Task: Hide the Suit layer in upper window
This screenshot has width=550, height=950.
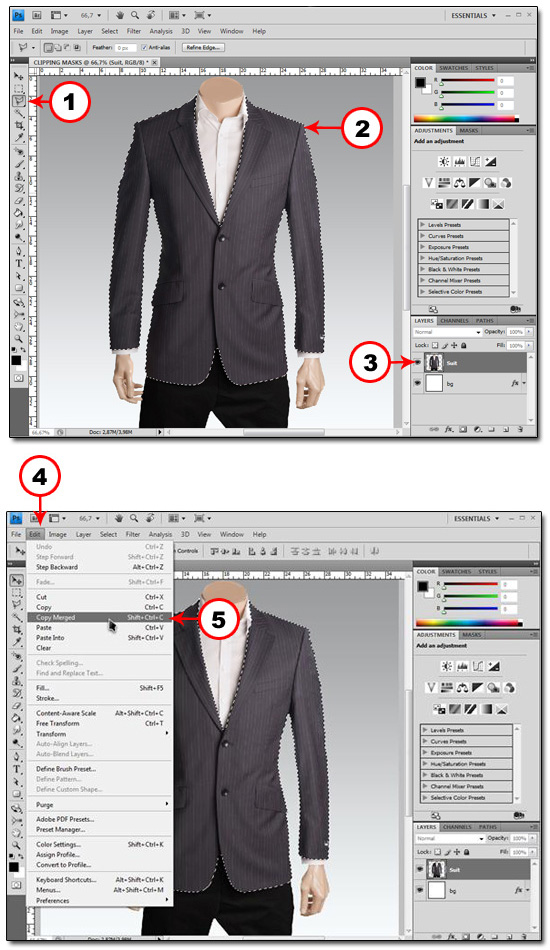Action: click(418, 362)
